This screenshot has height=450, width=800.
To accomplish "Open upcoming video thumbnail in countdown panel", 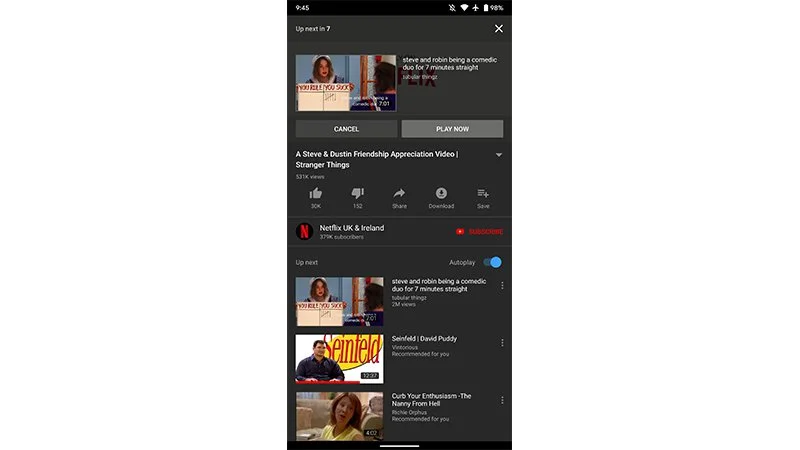I will click(346, 83).
